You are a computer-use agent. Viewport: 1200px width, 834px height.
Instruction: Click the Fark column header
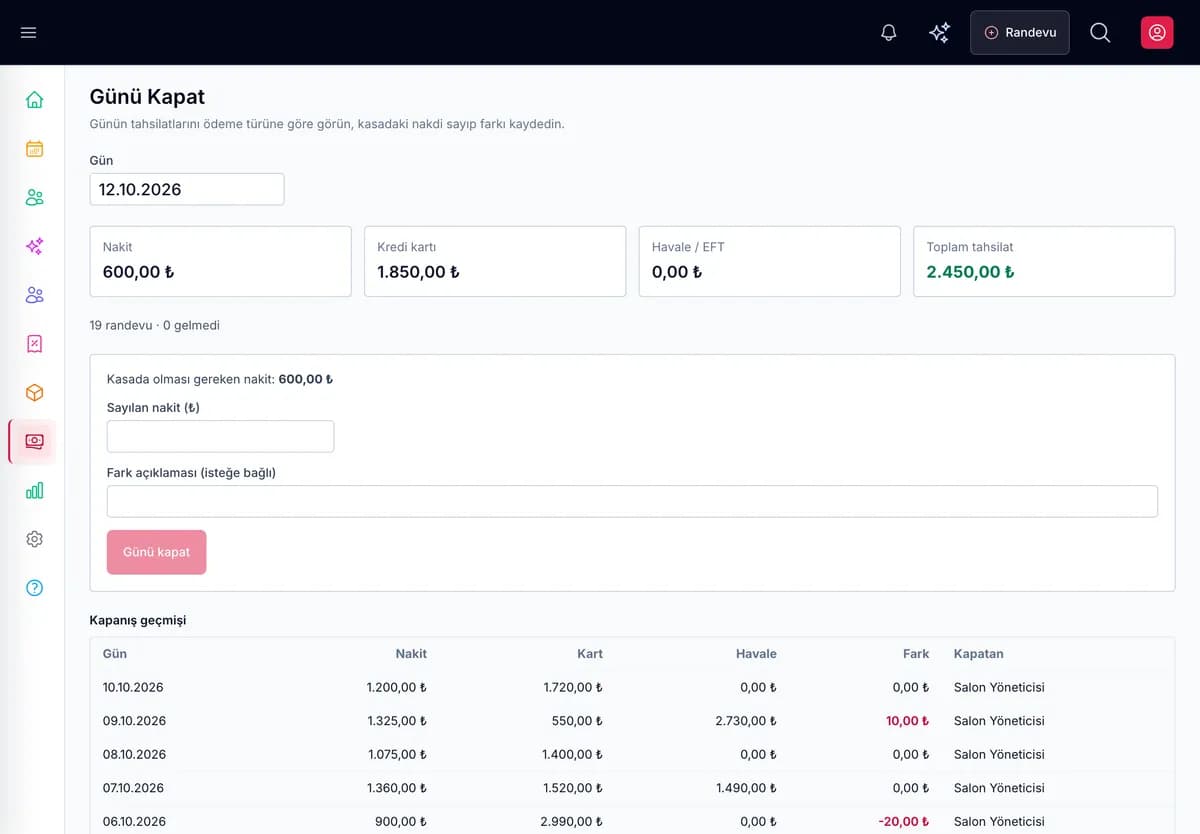(x=916, y=654)
